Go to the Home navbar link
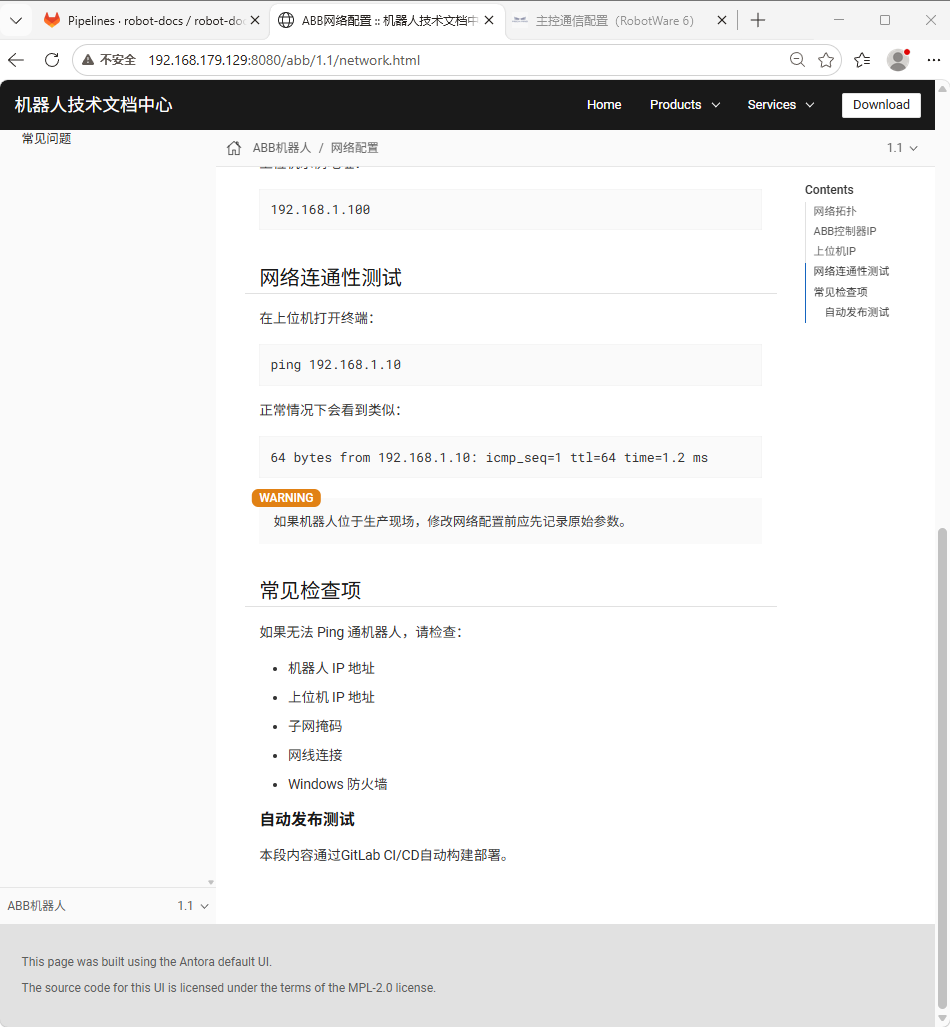Screen dimensions: 950x1027 pyautogui.click(x=603, y=105)
